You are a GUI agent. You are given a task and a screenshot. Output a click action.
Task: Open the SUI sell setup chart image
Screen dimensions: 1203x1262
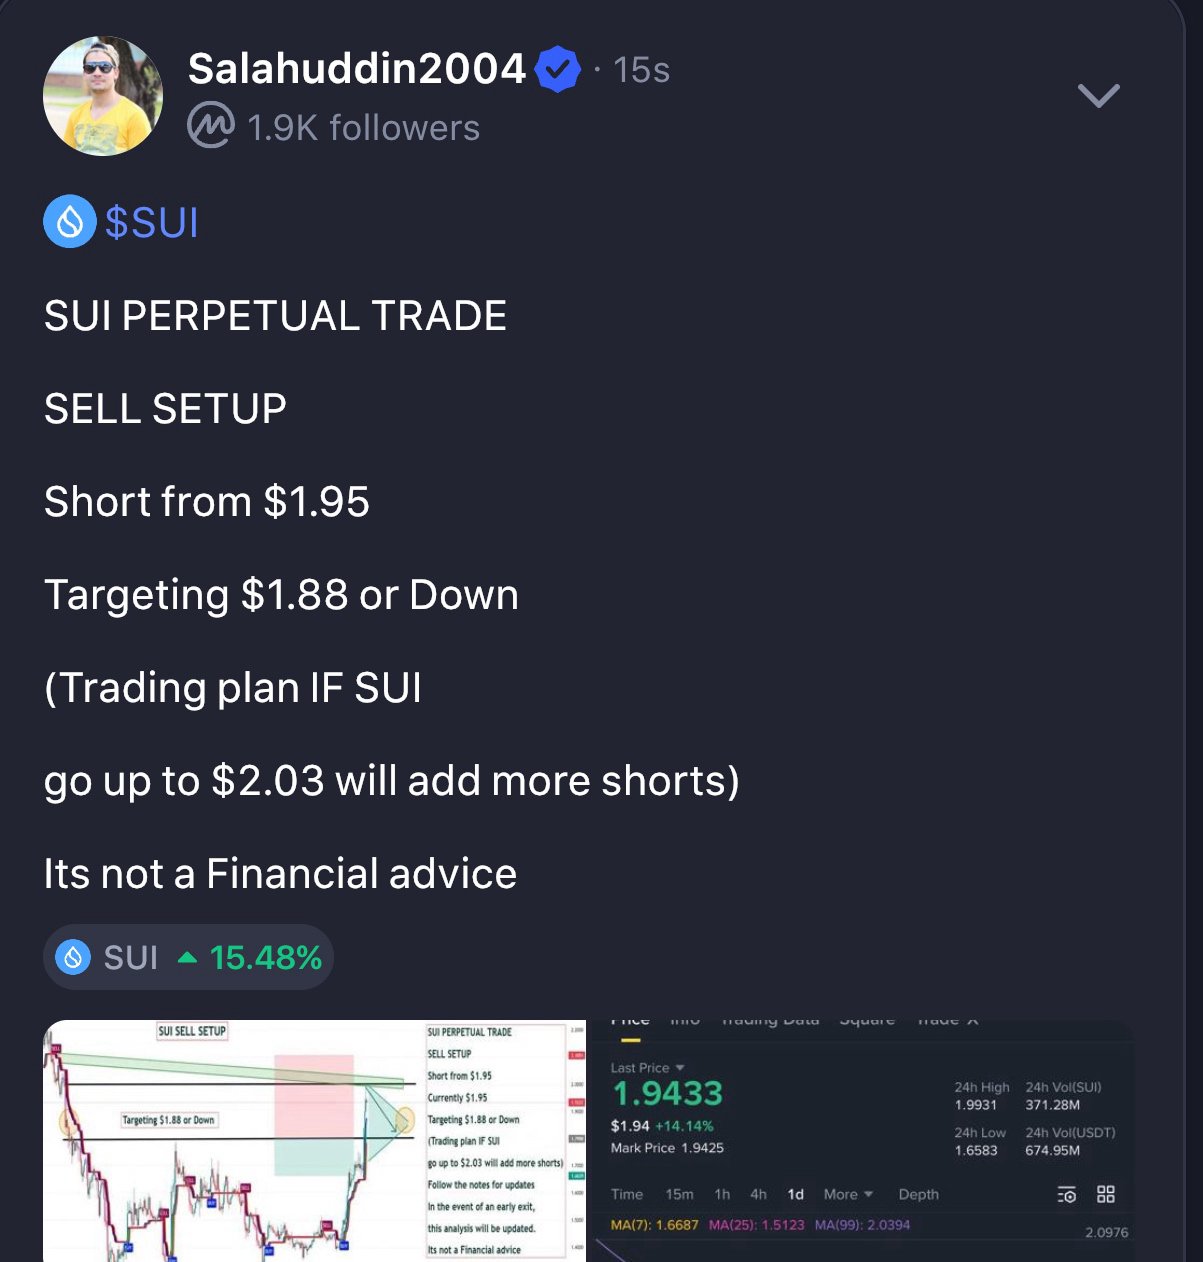(x=314, y=1140)
